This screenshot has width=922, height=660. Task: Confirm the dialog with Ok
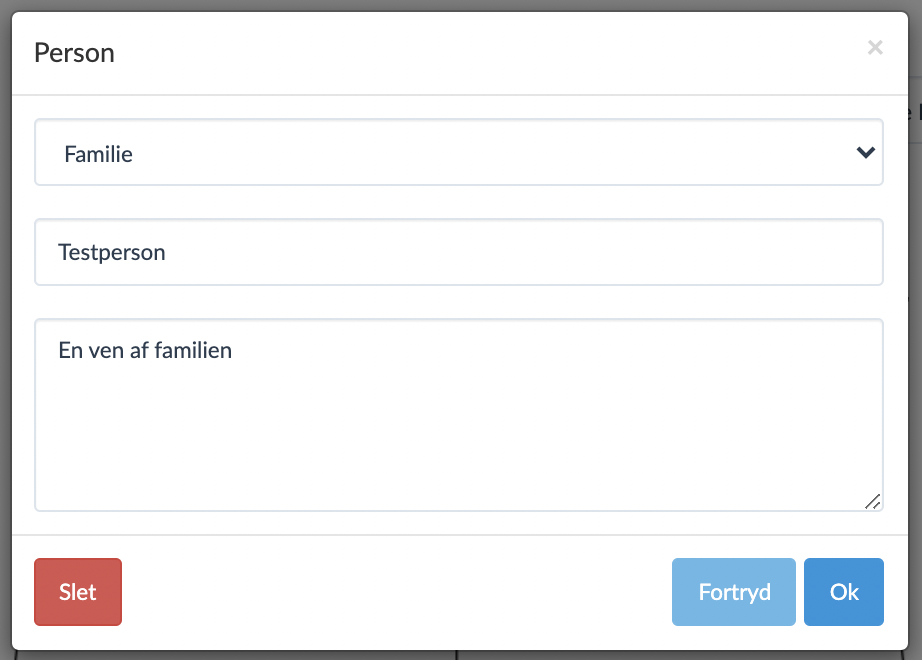tap(844, 592)
